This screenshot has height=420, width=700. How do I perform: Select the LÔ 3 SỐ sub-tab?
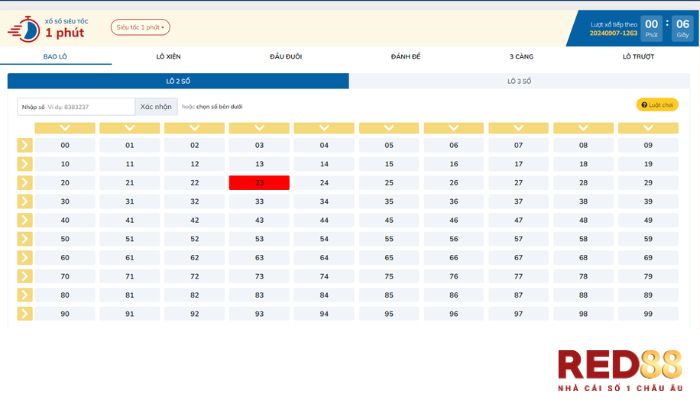point(519,81)
